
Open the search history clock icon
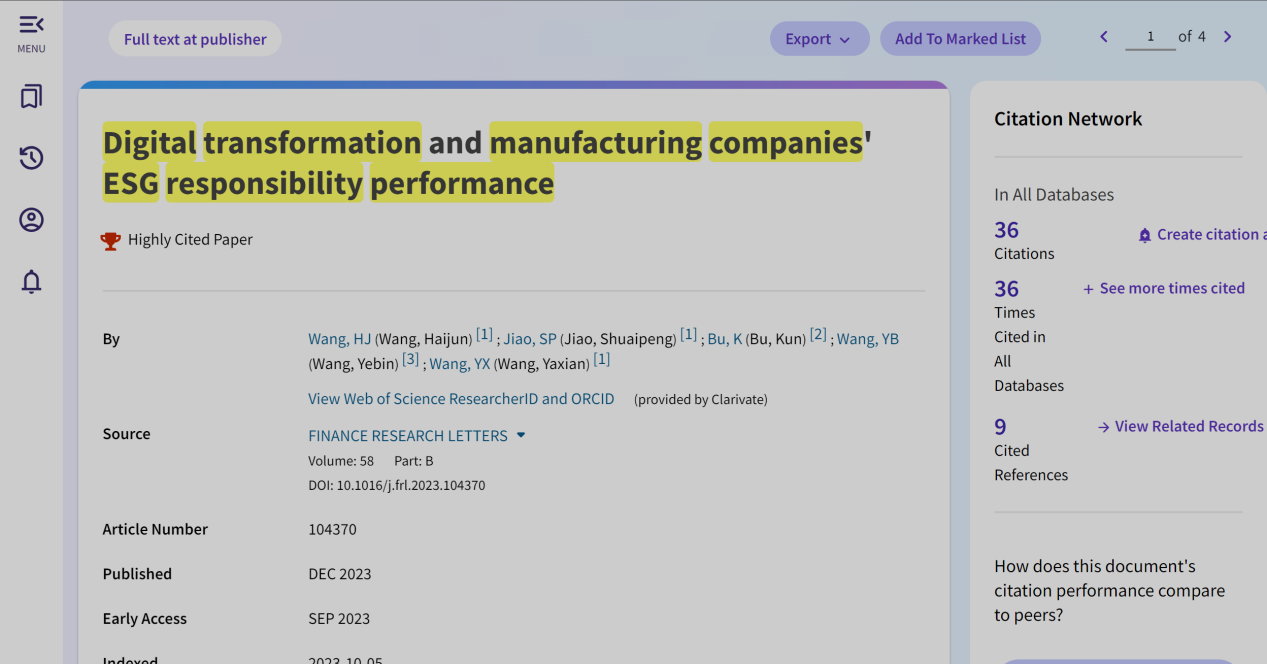[x=31, y=158]
